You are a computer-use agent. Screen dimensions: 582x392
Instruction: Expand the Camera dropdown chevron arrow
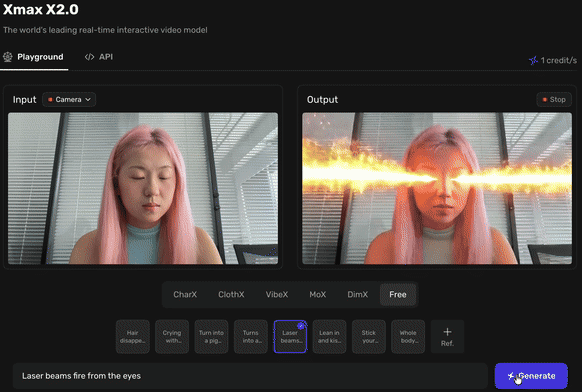88,99
